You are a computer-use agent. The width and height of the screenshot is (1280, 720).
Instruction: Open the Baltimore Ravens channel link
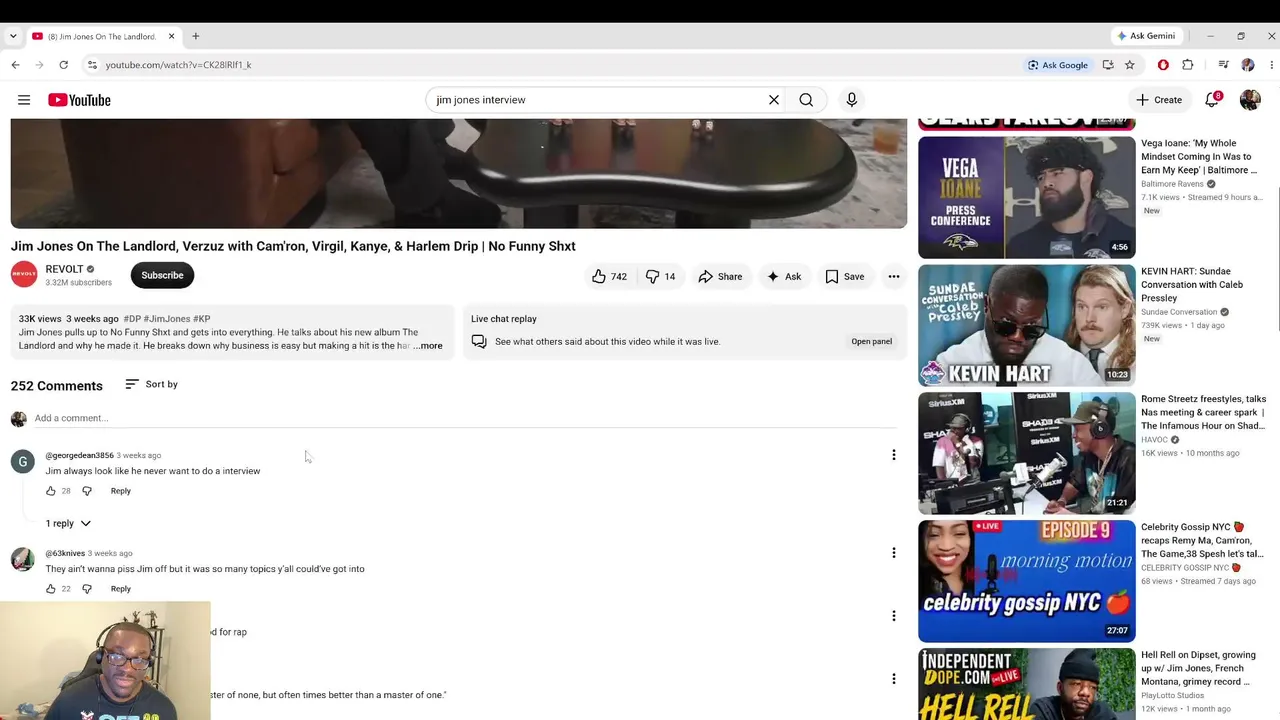pos(1172,184)
